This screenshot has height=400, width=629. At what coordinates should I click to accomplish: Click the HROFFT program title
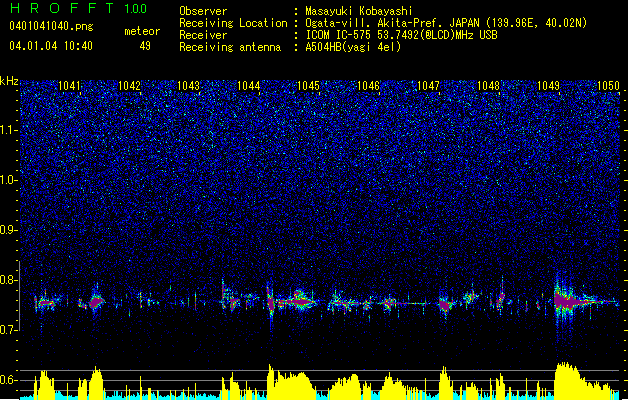point(62,8)
